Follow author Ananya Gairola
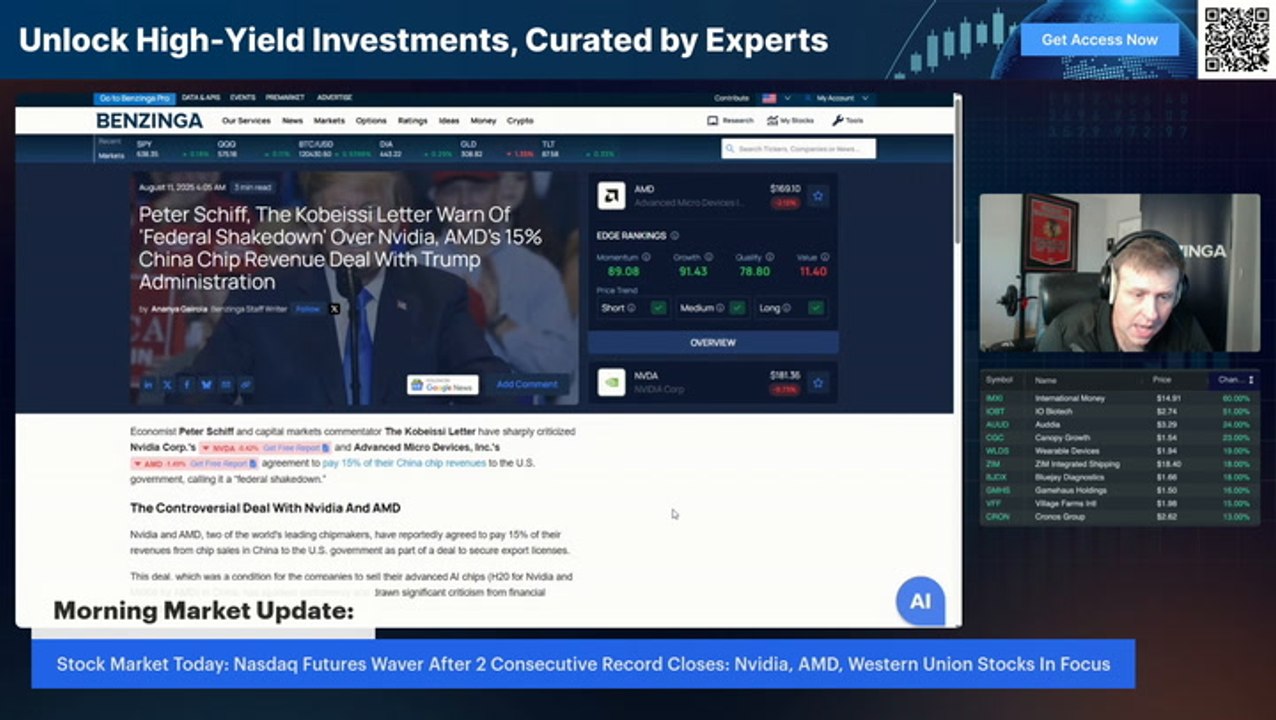1276x720 pixels. pos(308,309)
